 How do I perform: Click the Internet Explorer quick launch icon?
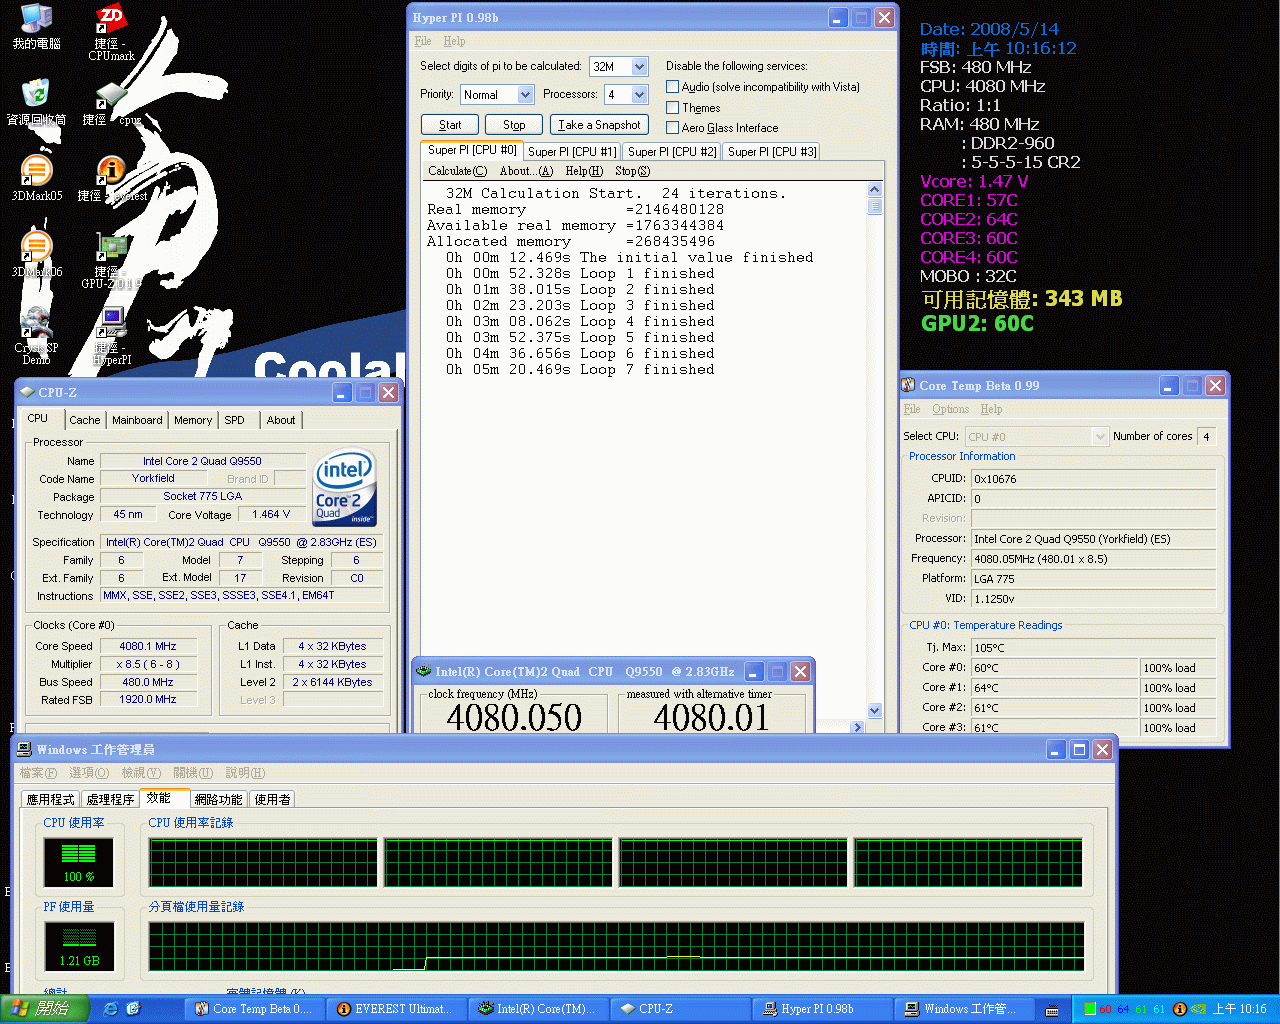pyautogui.click(x=110, y=1009)
